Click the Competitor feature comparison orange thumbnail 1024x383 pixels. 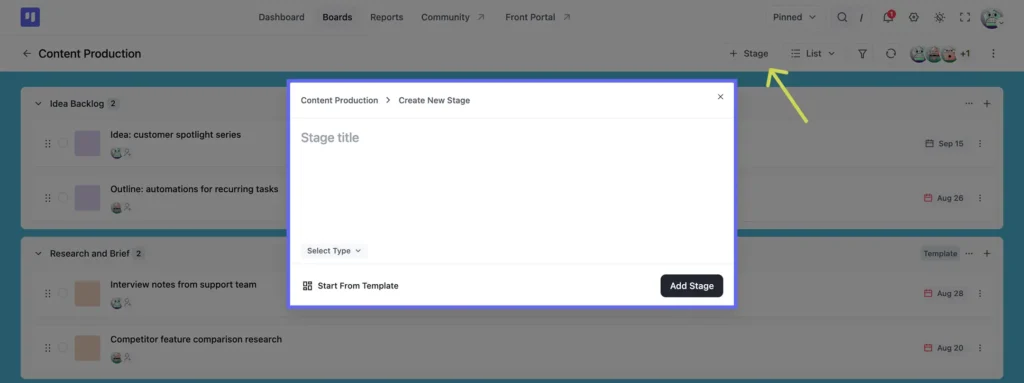[x=88, y=348]
